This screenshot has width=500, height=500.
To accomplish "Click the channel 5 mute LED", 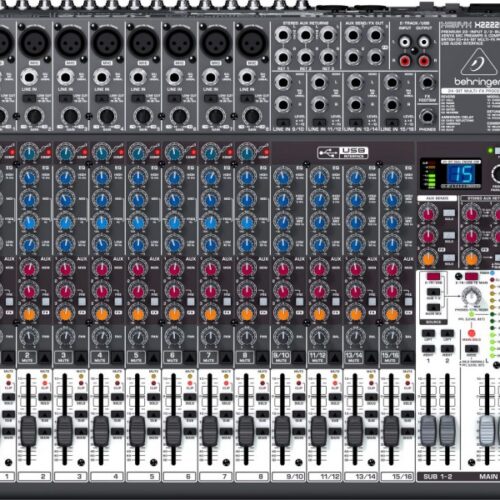I will pyautogui.click(x=154, y=376).
